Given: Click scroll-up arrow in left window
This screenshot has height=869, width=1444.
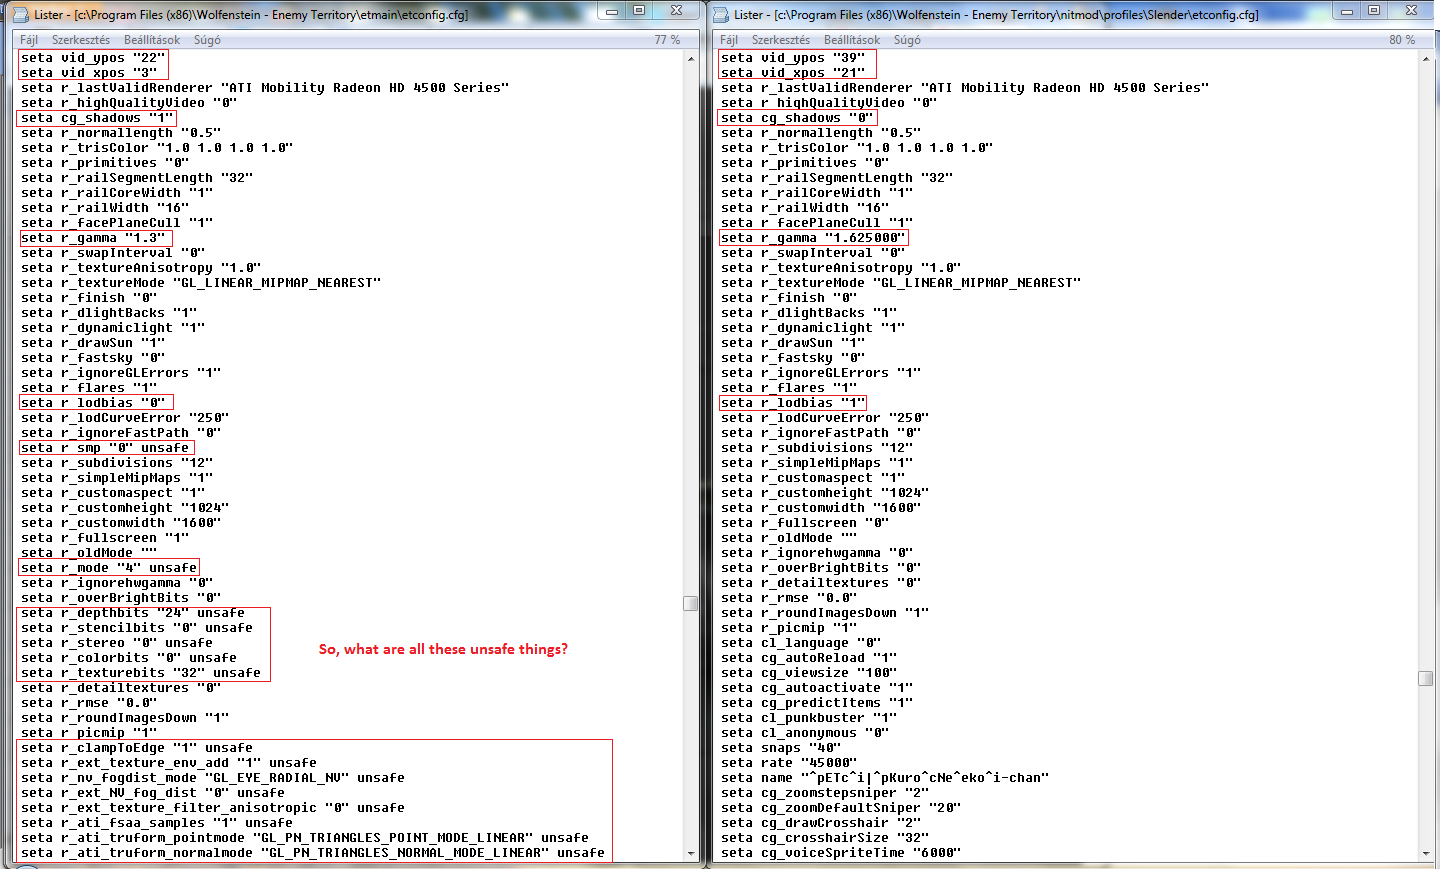Looking at the screenshot, I should 691,59.
